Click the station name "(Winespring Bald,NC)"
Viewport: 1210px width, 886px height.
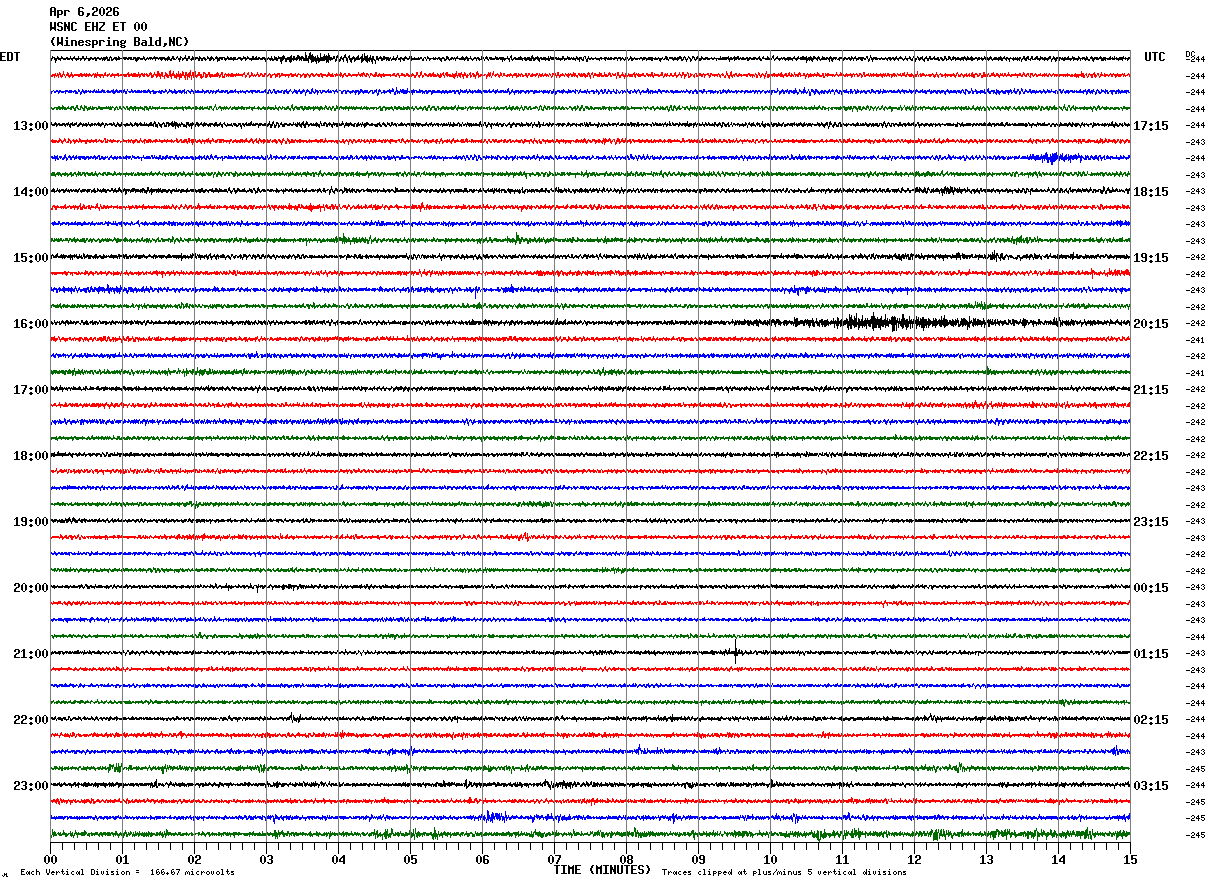tap(119, 42)
